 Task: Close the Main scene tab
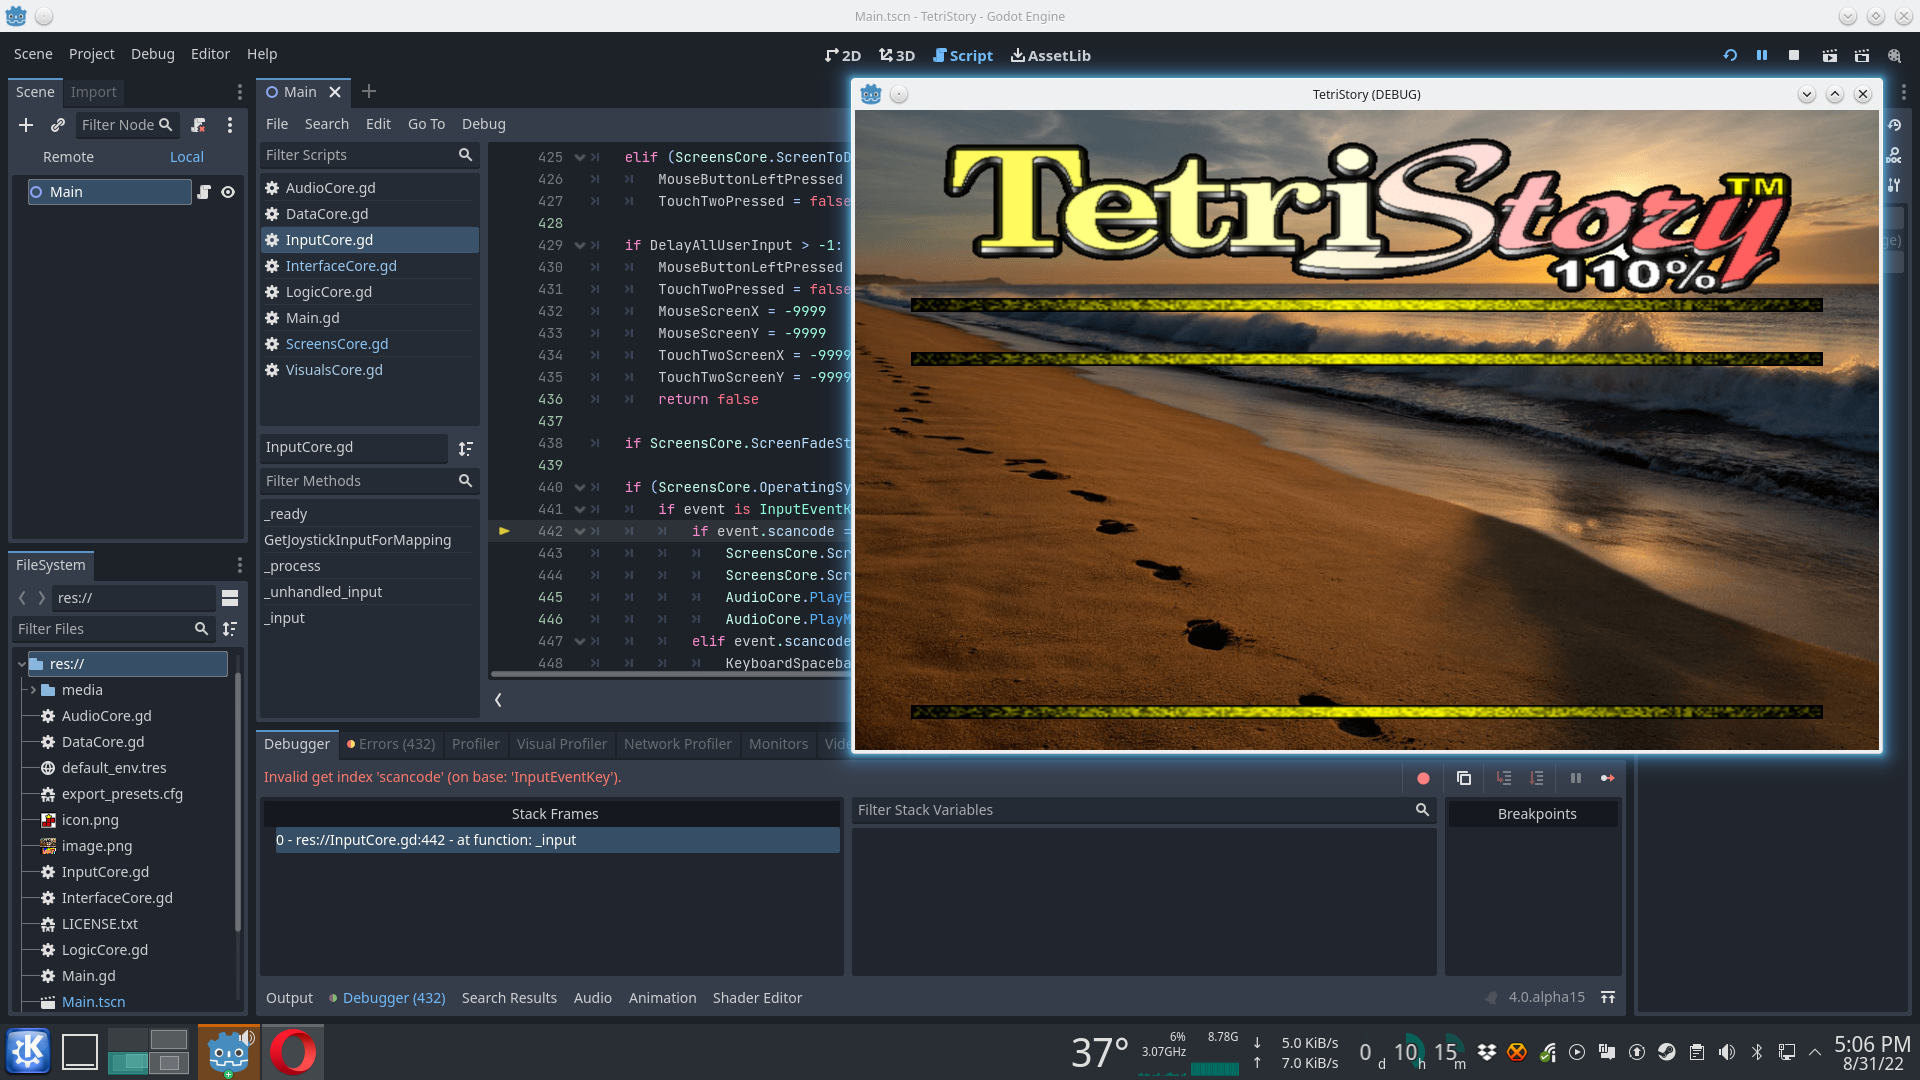click(x=335, y=92)
